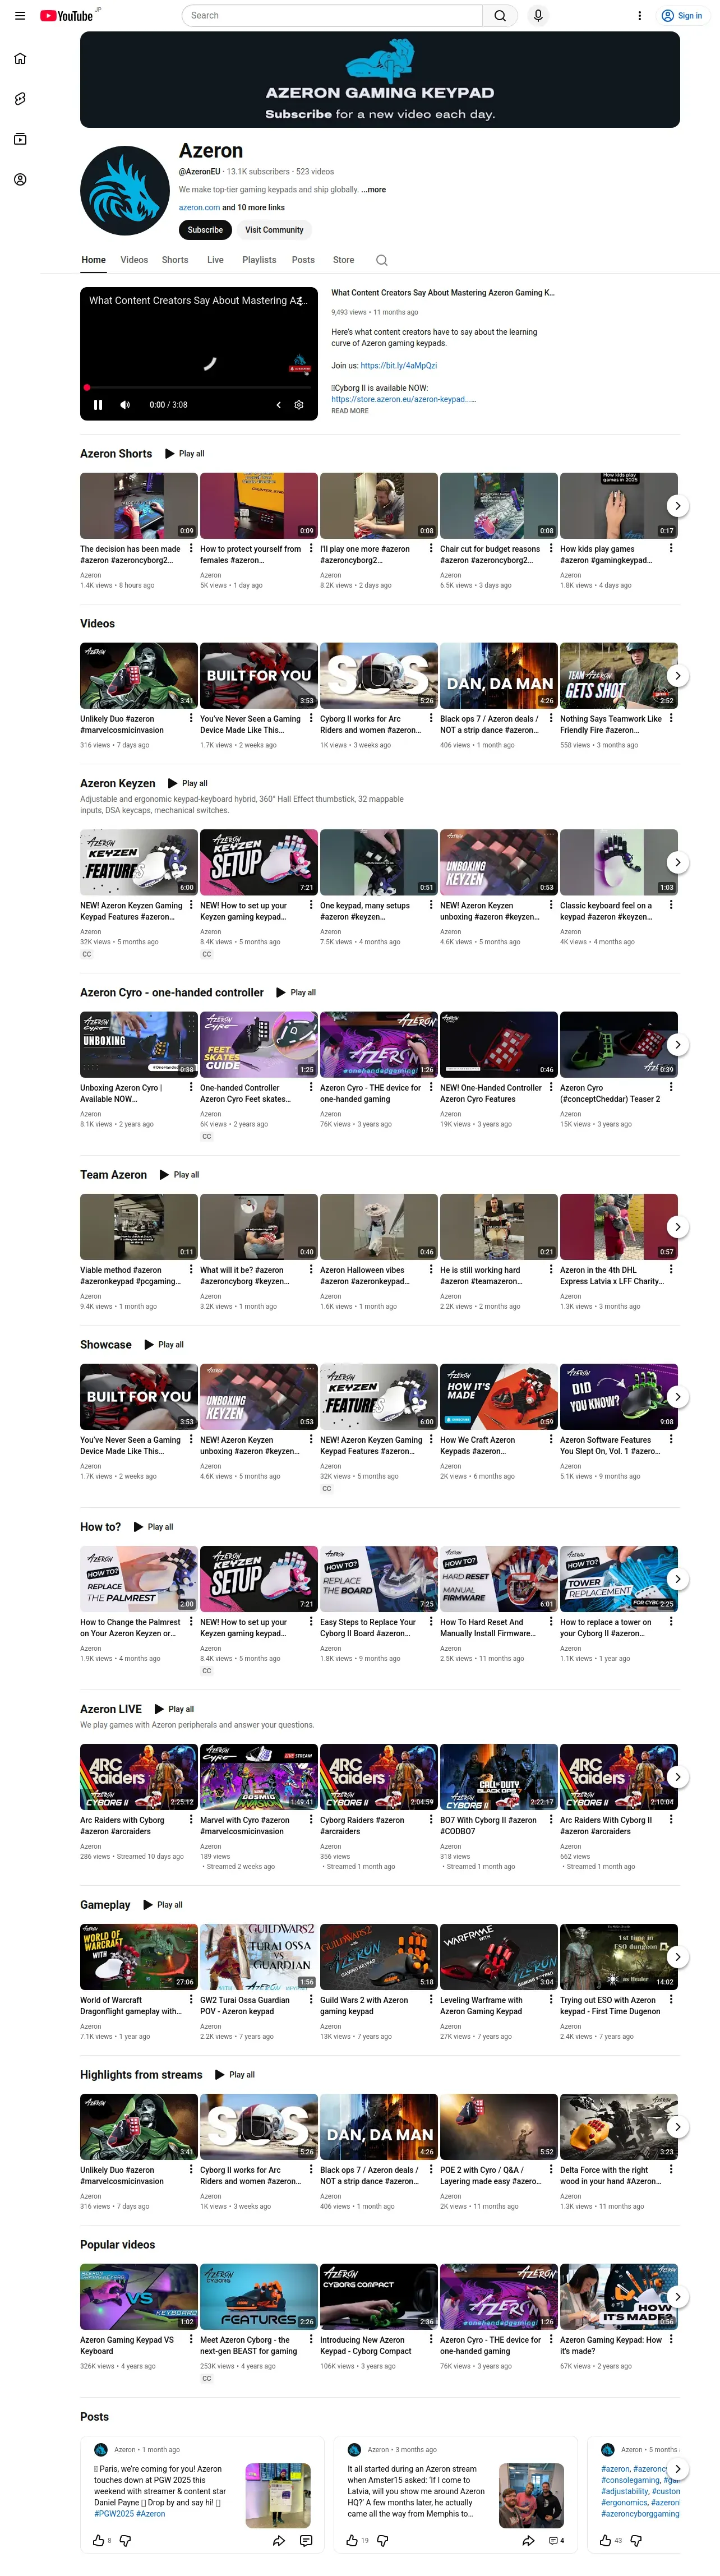Click the search magnifier button
This screenshot has width=720, height=2576.
[500, 16]
